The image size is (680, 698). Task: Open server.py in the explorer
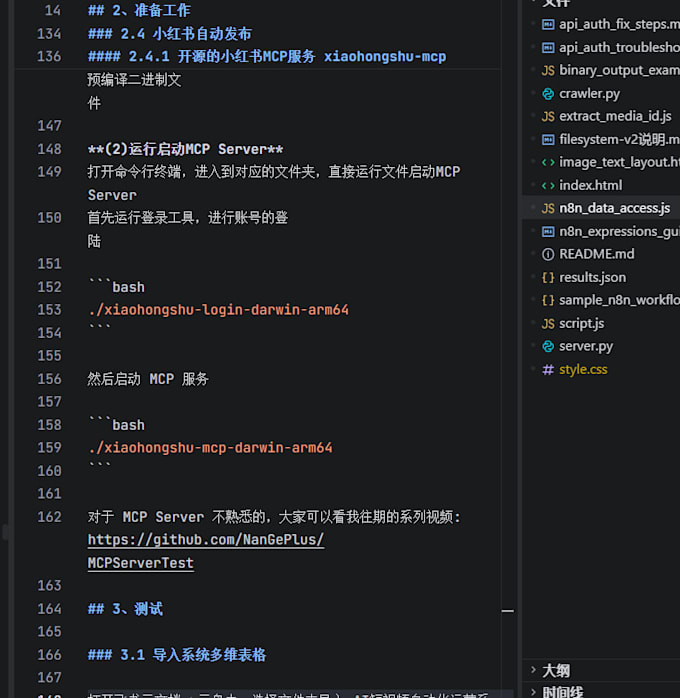click(586, 346)
